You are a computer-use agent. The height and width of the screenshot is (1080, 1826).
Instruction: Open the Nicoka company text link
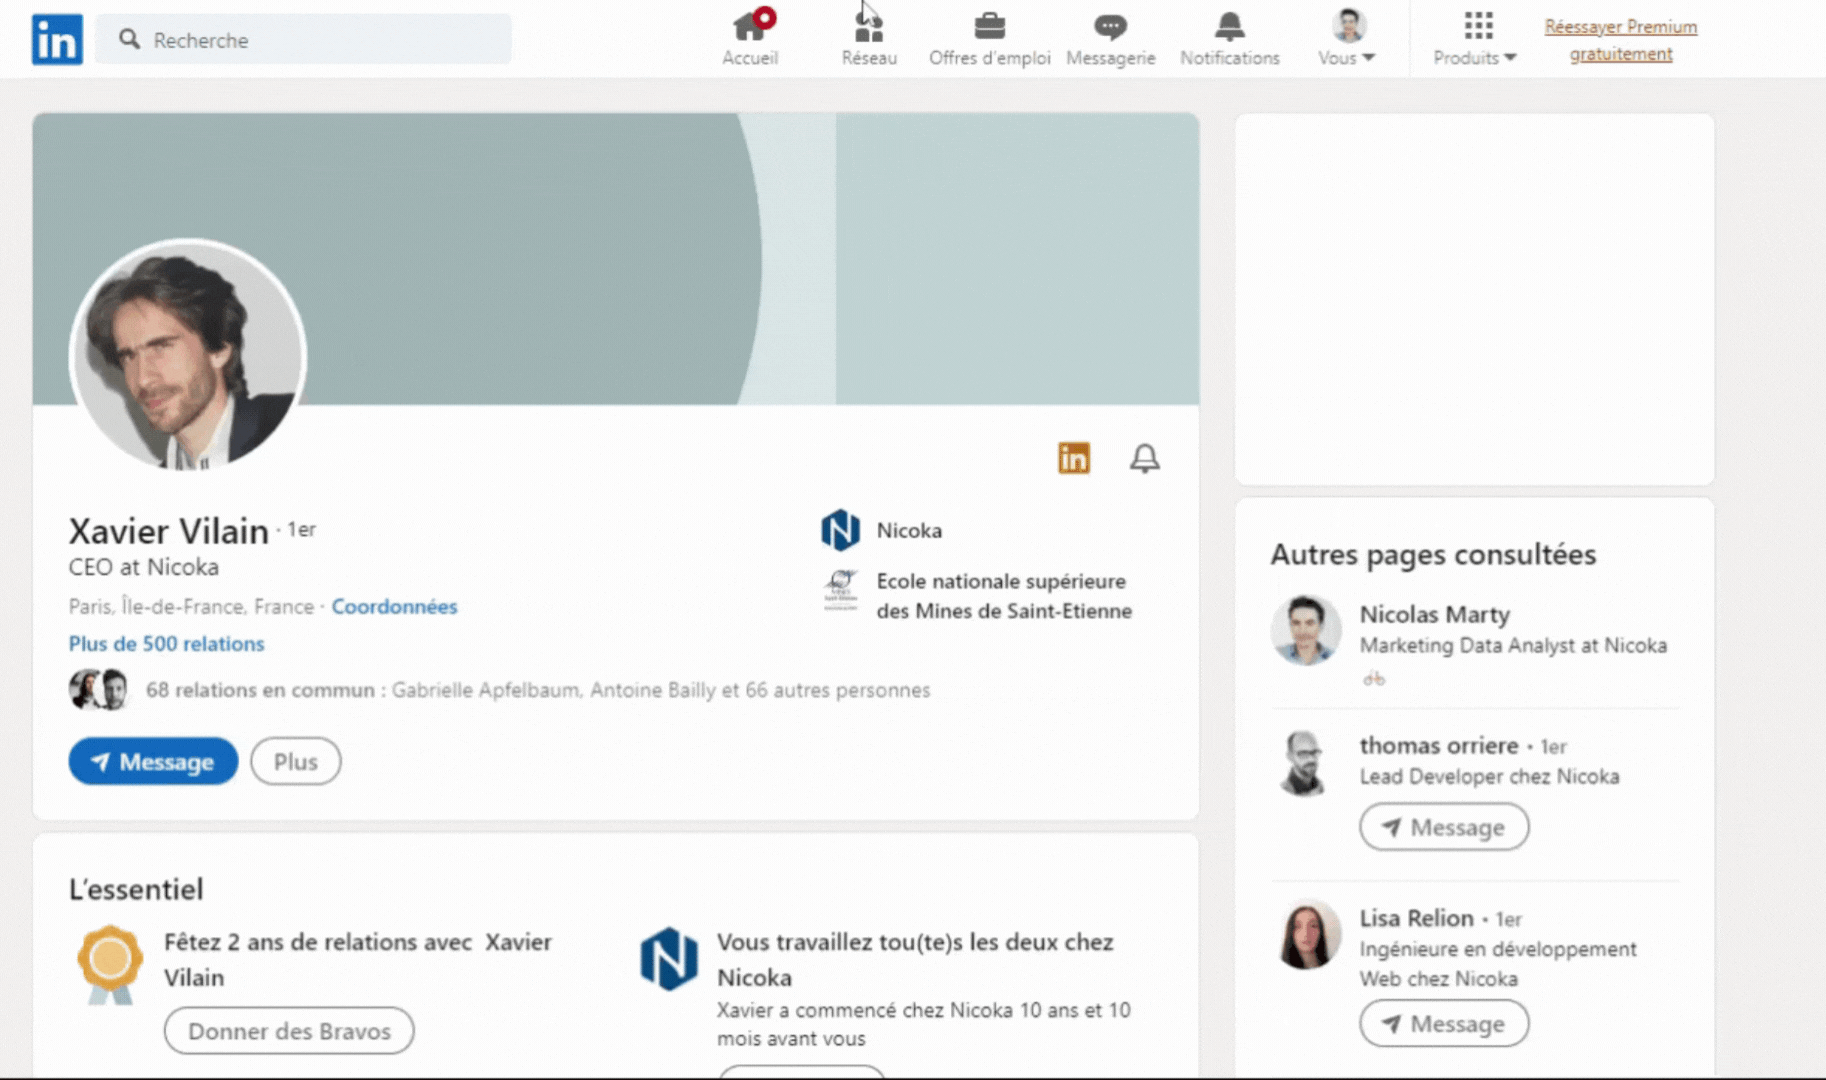coord(909,530)
